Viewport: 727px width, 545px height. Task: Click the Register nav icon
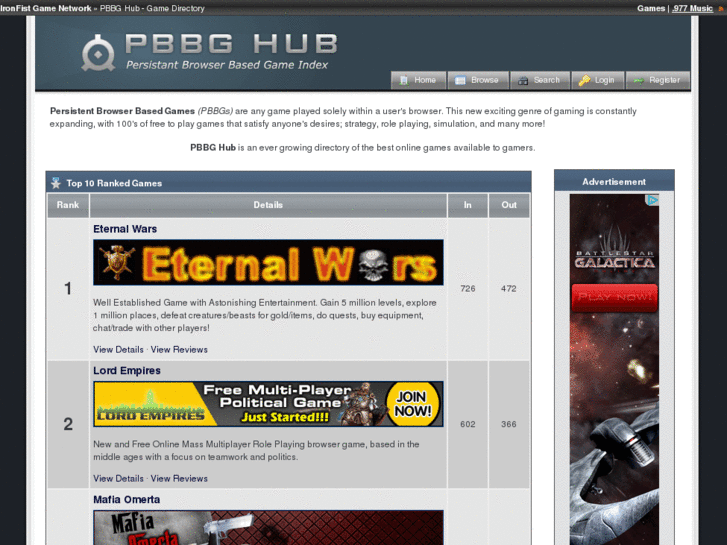(x=638, y=81)
